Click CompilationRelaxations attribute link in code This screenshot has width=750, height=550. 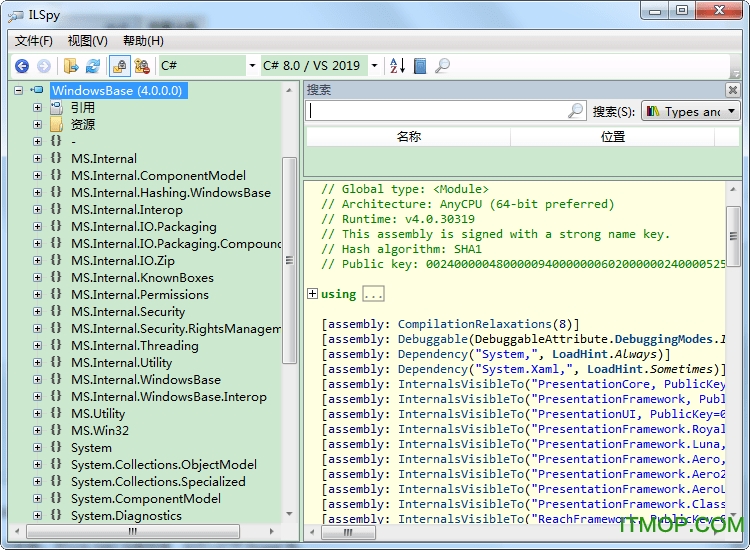tap(474, 324)
